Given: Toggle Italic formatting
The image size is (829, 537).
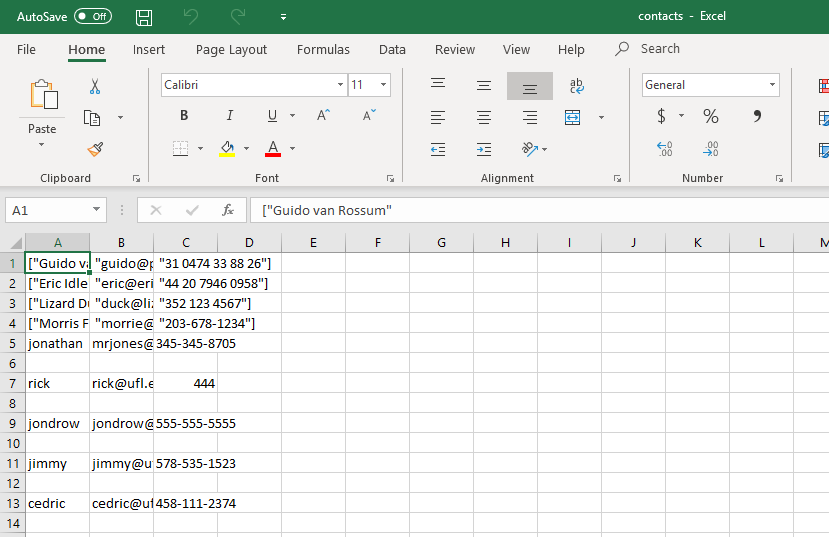Looking at the screenshot, I should [229, 116].
